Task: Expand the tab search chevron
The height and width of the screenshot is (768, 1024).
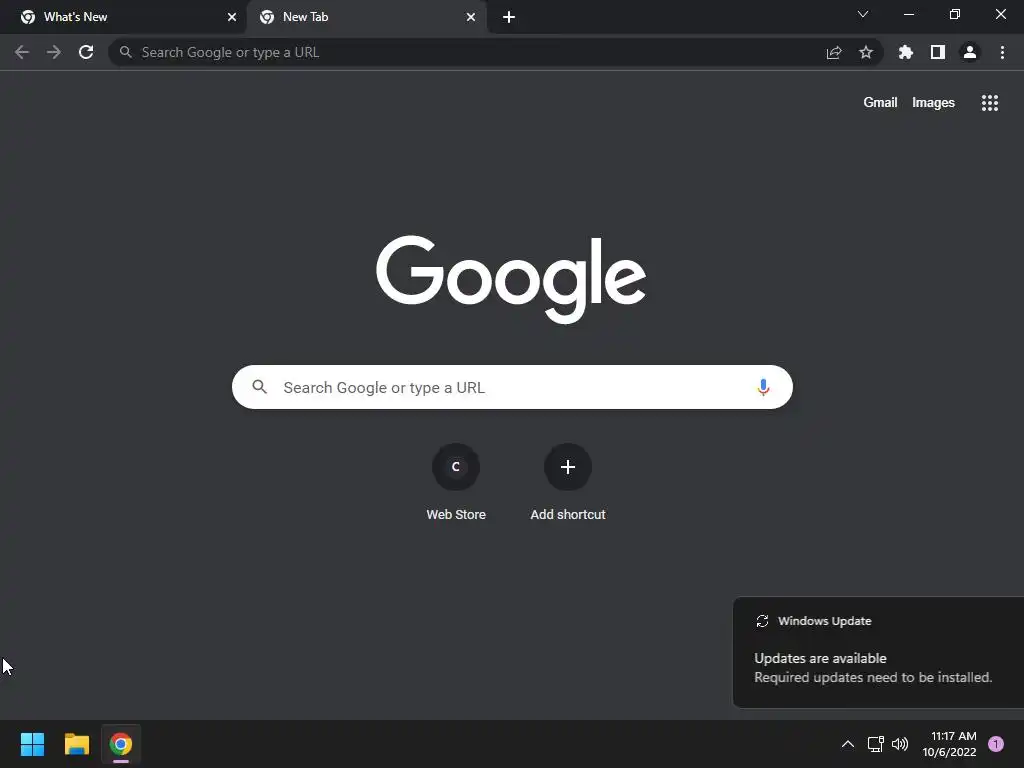Action: point(863,14)
